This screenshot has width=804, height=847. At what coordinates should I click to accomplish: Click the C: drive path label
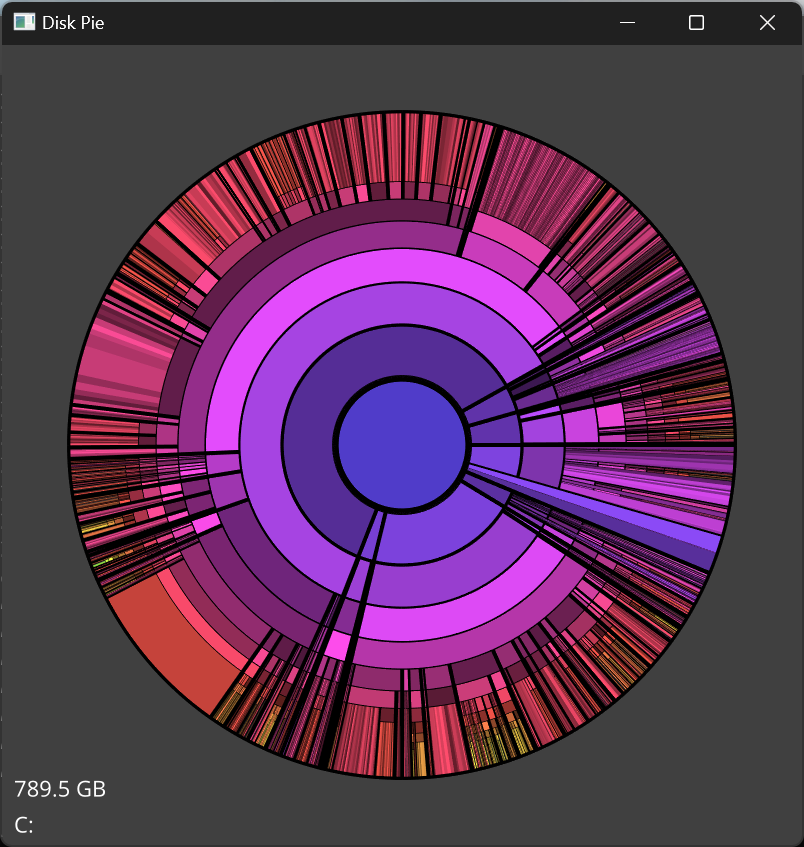pos(24,825)
